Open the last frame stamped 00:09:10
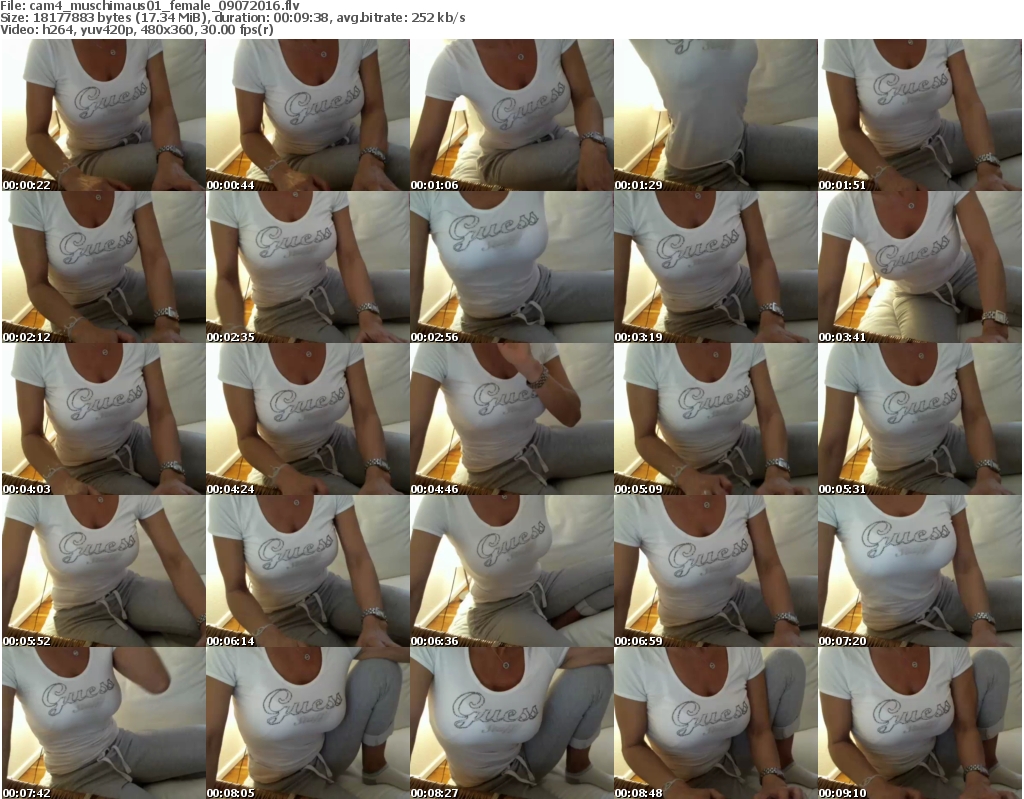1024x799 pixels. tap(920, 723)
